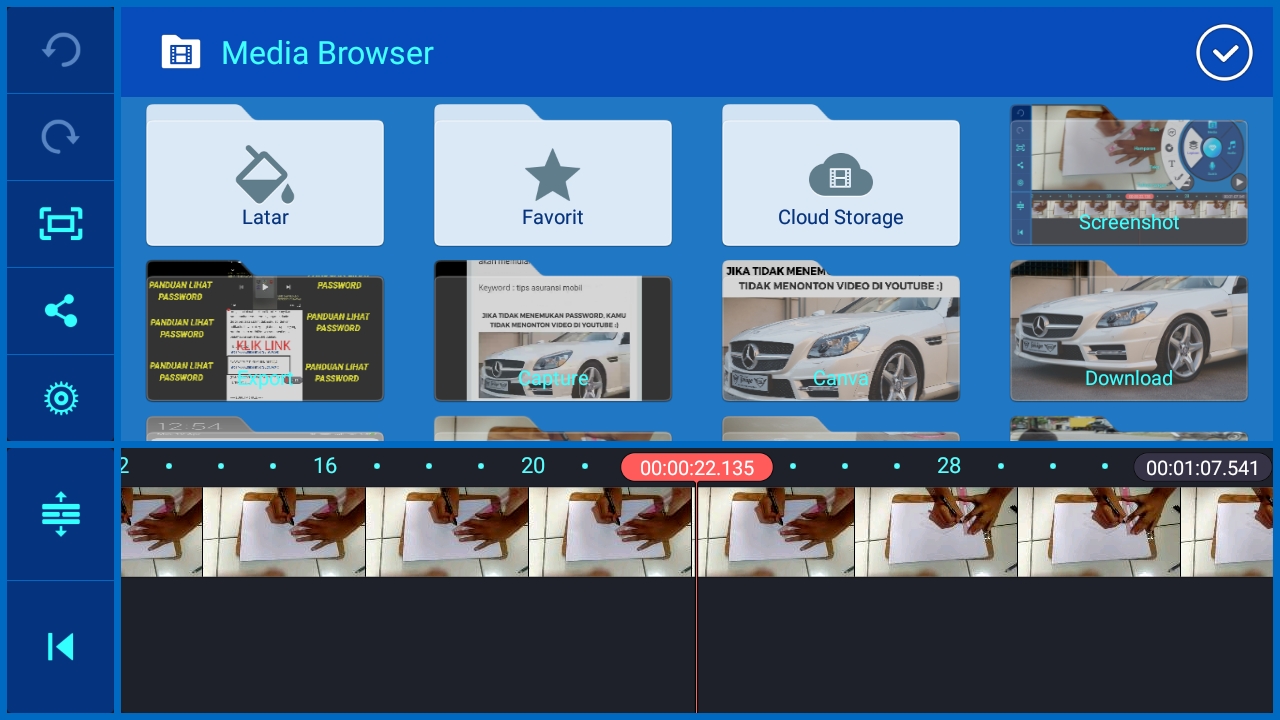
Task: Click the Media Browser film icon
Action: (x=181, y=52)
